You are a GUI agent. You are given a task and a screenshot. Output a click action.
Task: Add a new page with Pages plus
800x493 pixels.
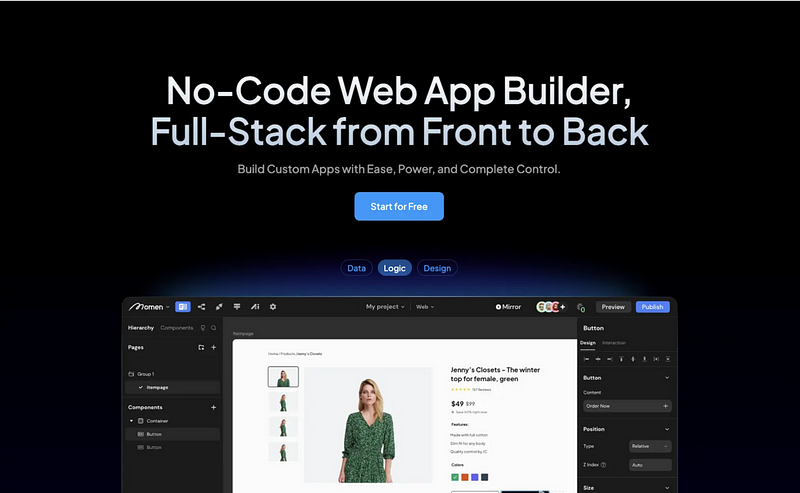pos(214,348)
